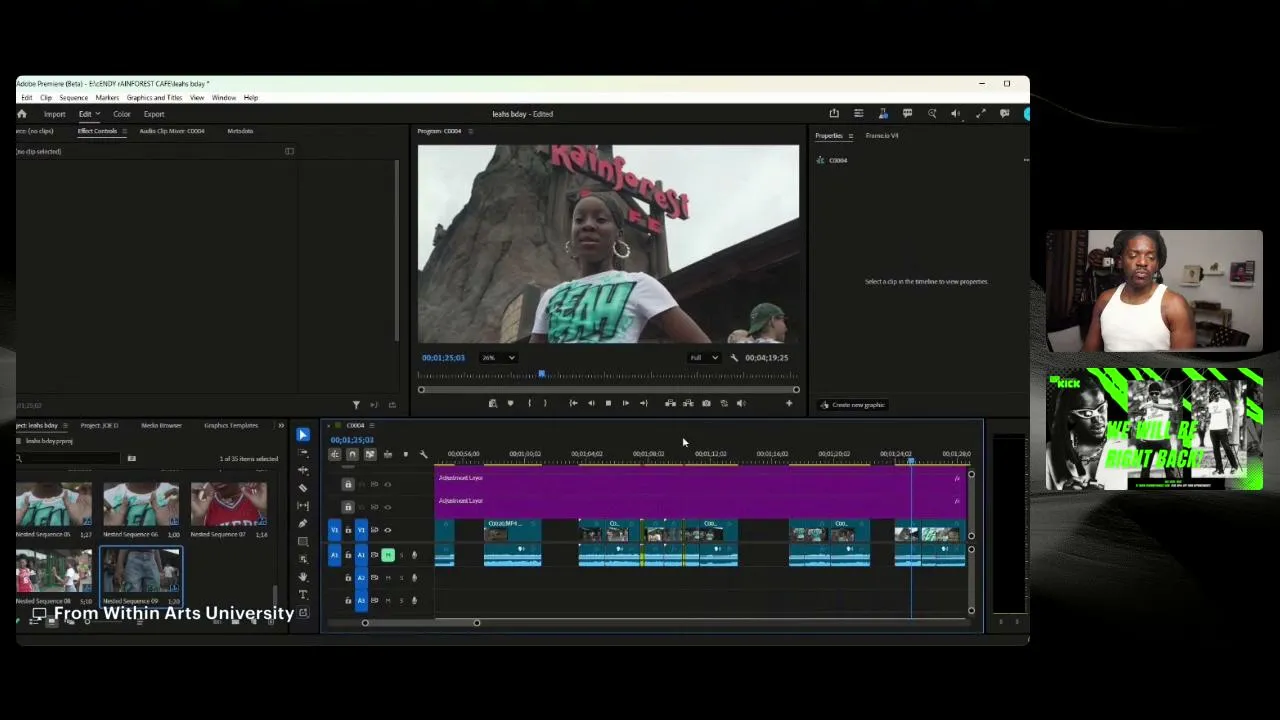Select the Razor tool
The width and height of the screenshot is (1280, 720).
303,488
